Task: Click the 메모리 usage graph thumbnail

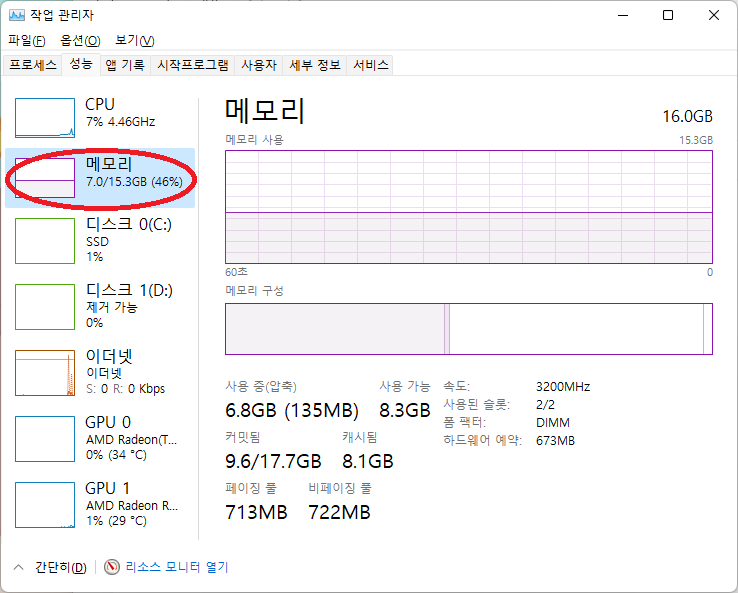Action: [x=45, y=178]
